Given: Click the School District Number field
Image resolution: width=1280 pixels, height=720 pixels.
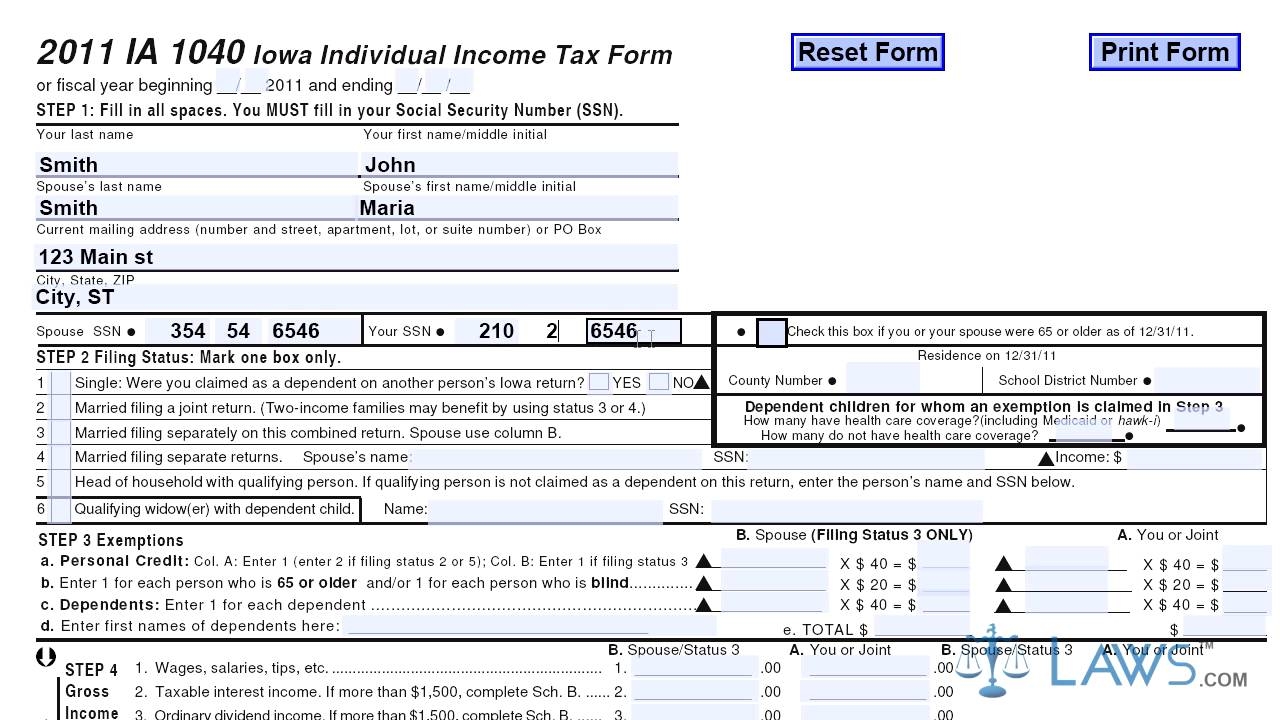Looking at the screenshot, I should click(x=1205, y=381).
